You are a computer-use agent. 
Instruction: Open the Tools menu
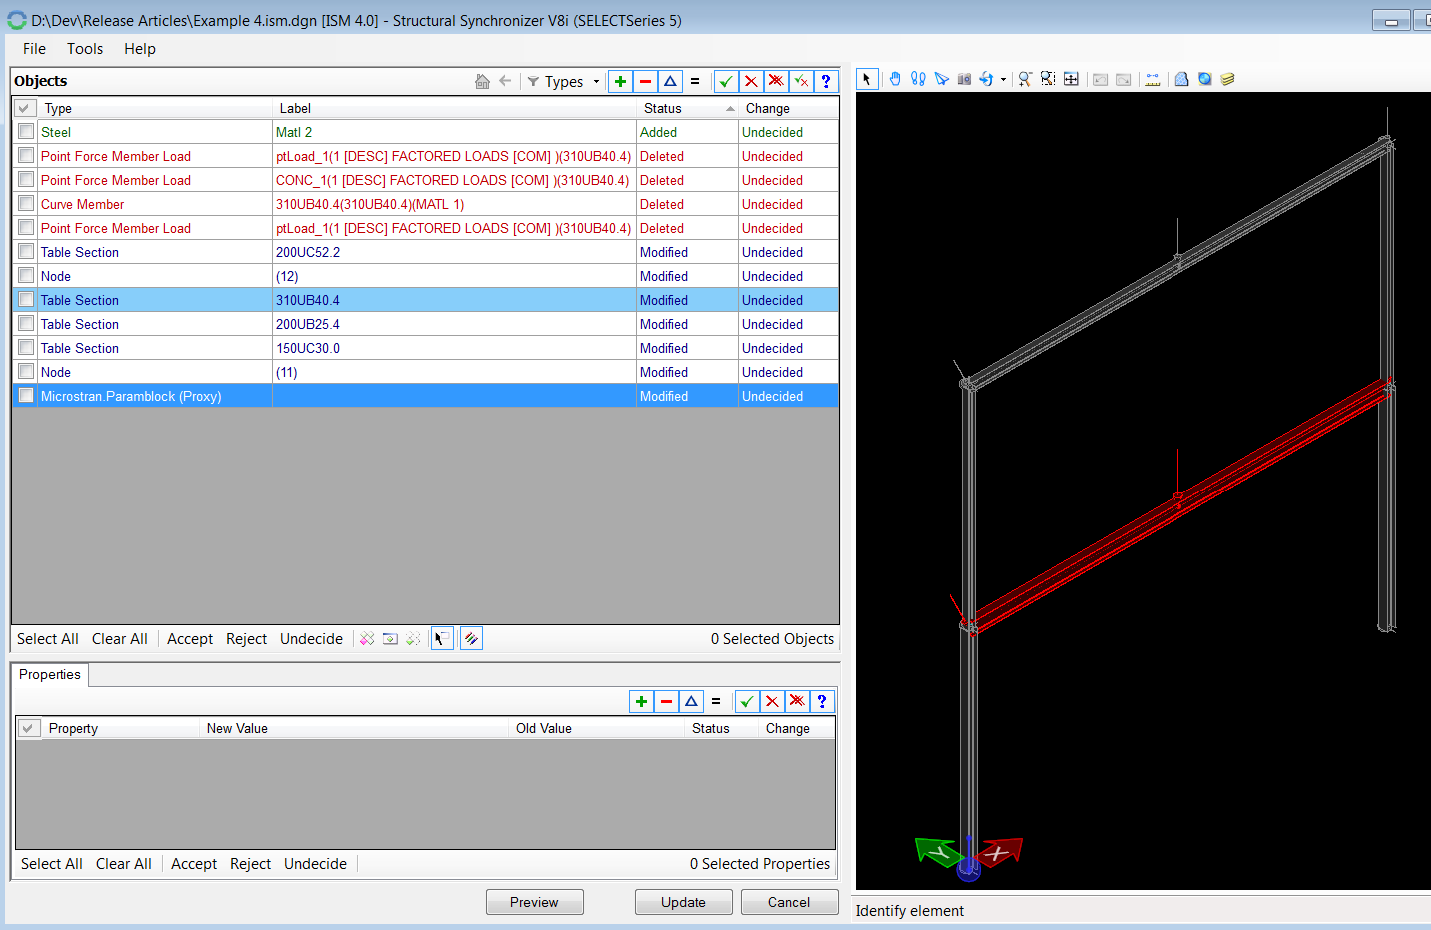pos(85,49)
